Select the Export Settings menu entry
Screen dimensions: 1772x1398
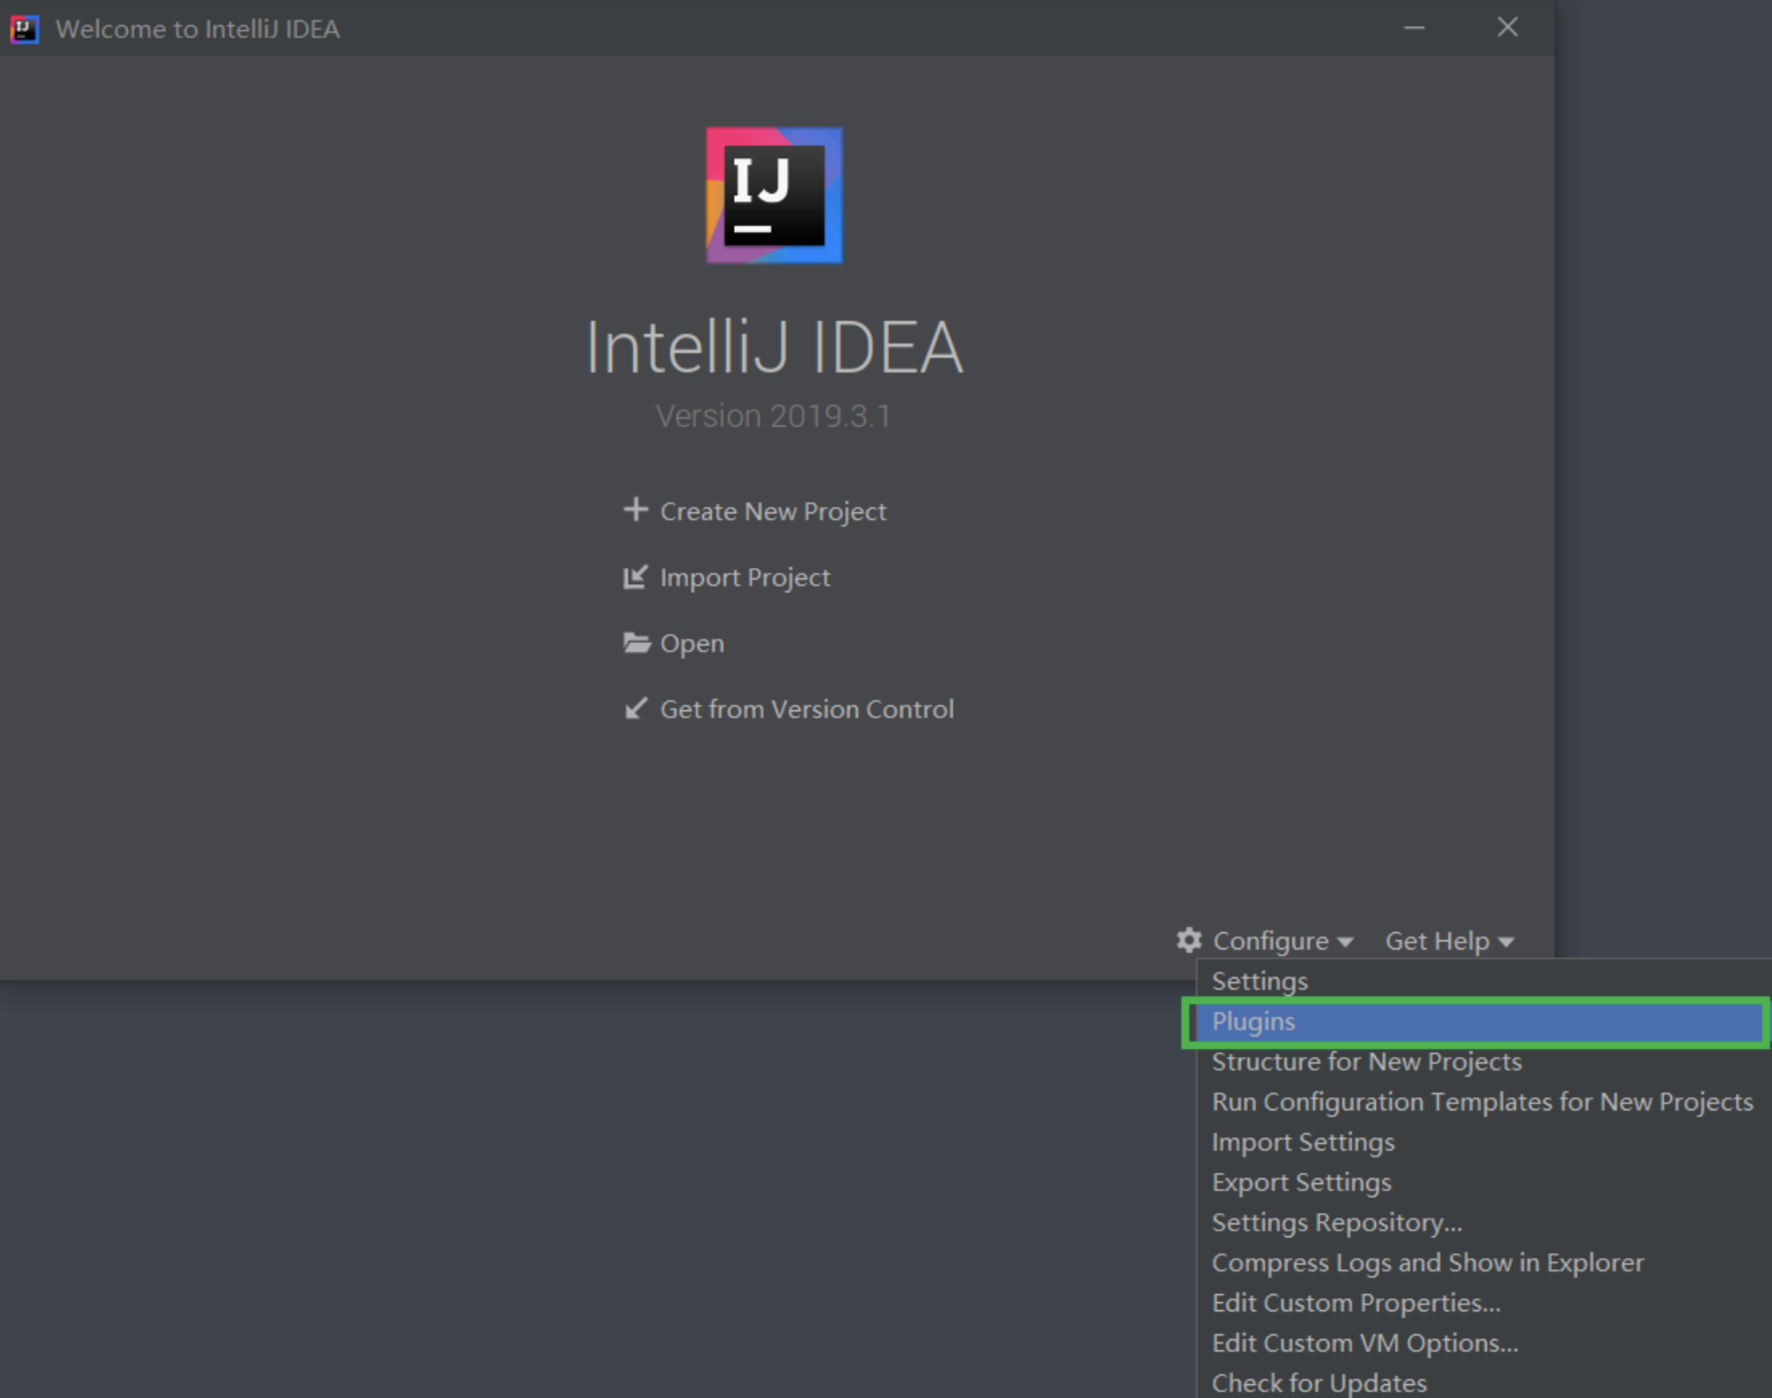pyautogui.click(x=1484, y=1182)
